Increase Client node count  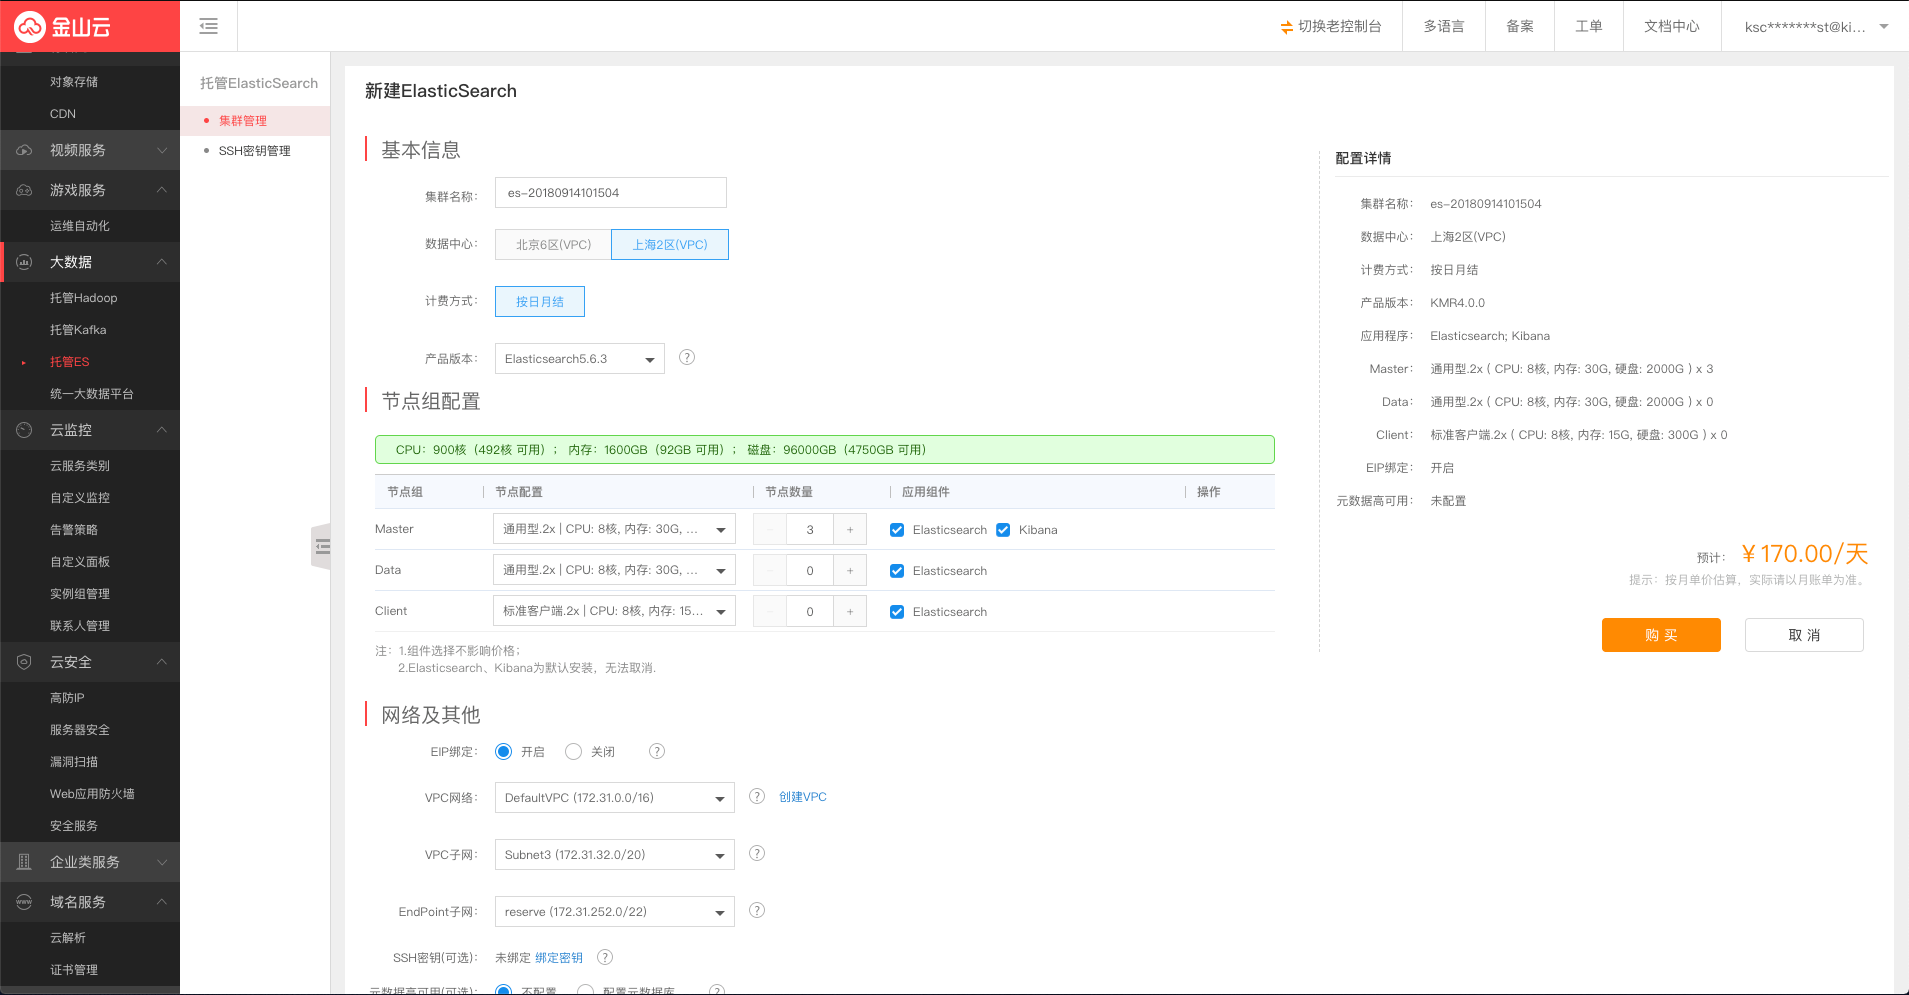850,611
